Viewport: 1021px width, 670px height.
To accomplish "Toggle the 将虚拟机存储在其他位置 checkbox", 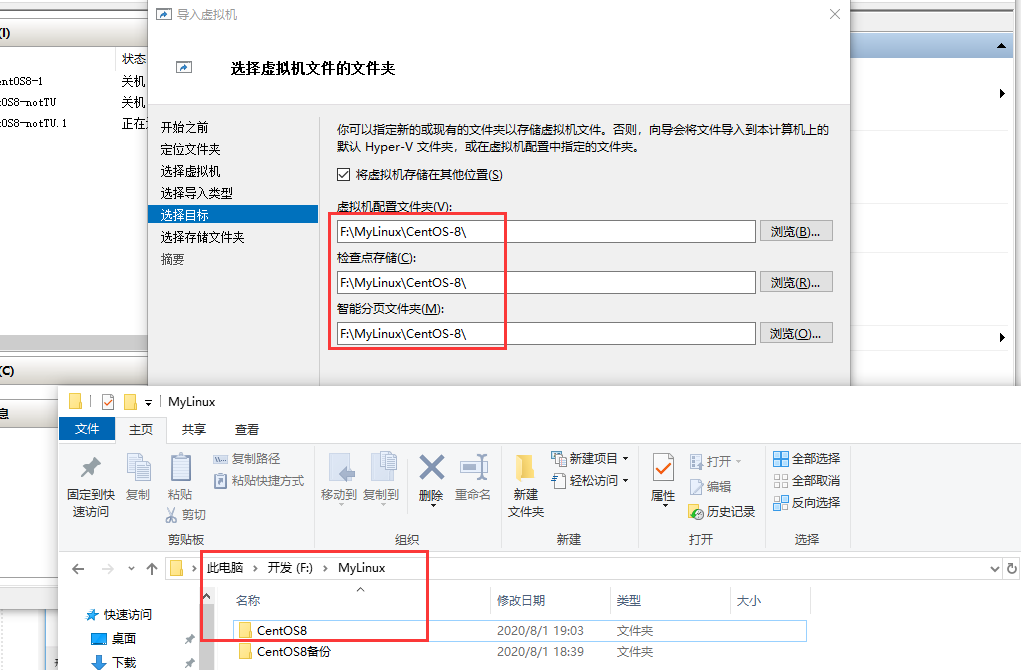I will coord(345,175).
